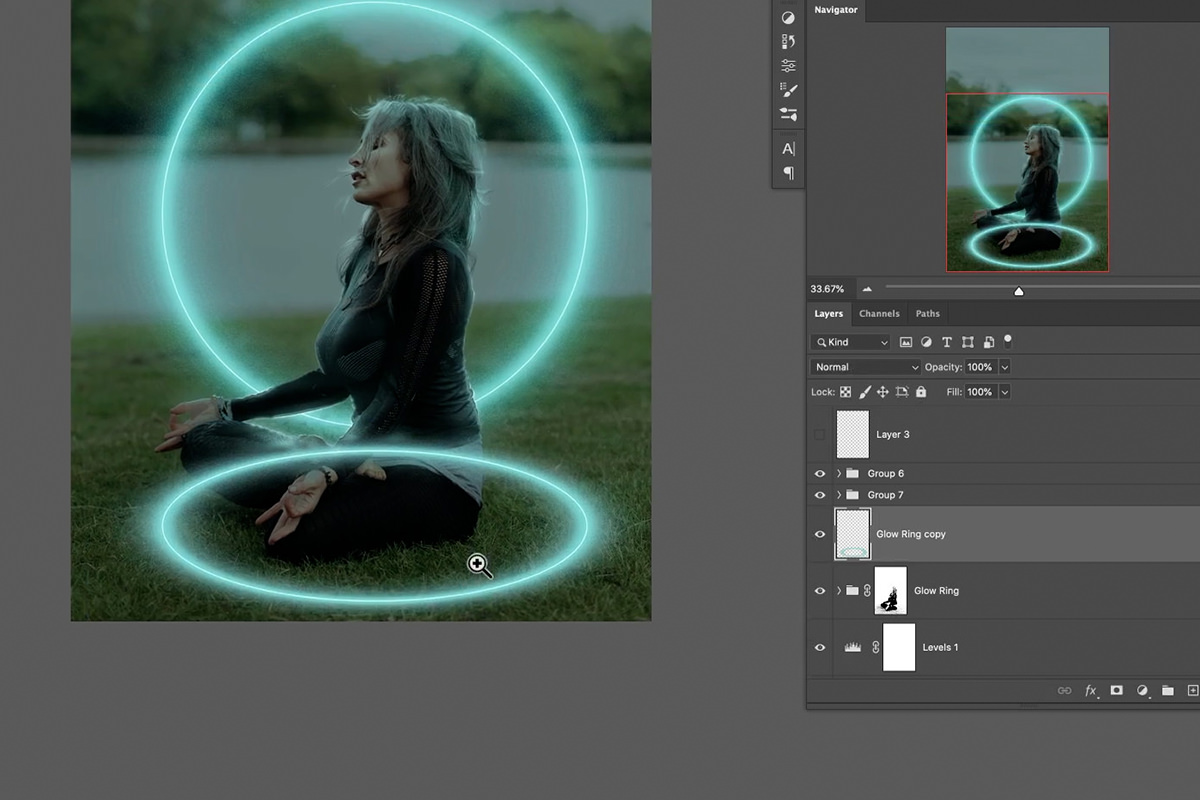Select the Glow Ring copy layer thumbnail
Viewport: 1200px width, 800px height.
[x=853, y=534]
